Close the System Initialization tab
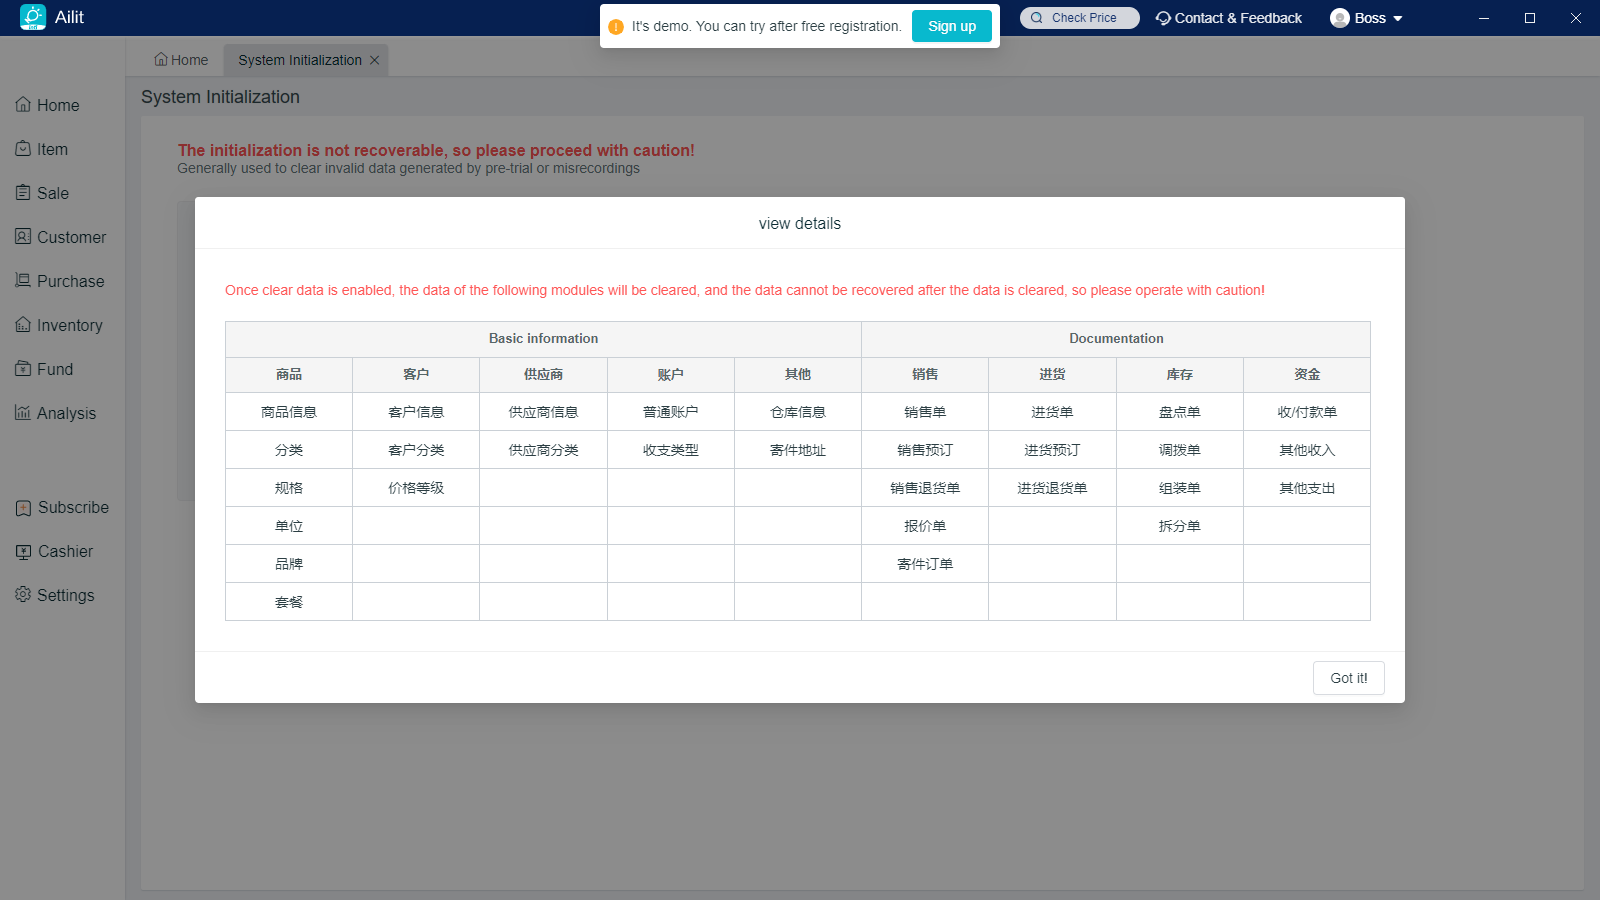The height and width of the screenshot is (900, 1600). coord(375,60)
